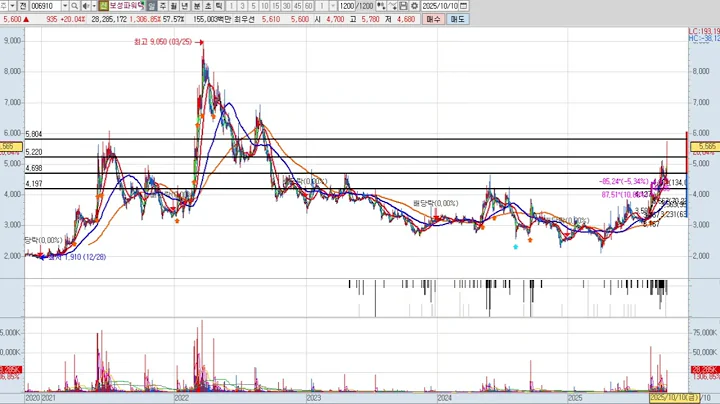The width and height of the screenshot is (720, 404).
Task: Click the 매수 (buy) button
Action: [x=433, y=19]
